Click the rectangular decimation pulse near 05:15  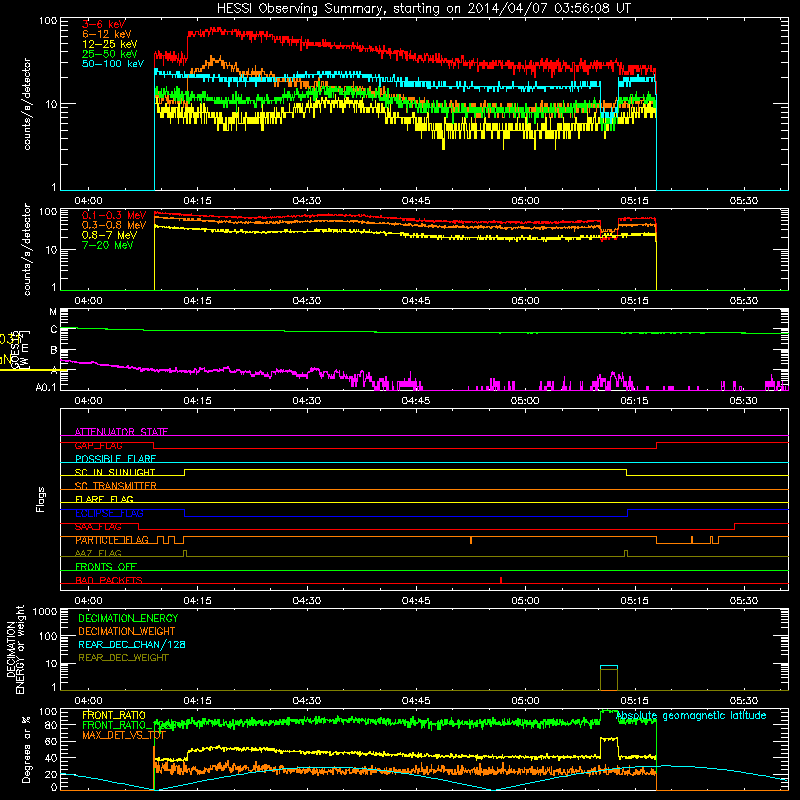coord(609,678)
